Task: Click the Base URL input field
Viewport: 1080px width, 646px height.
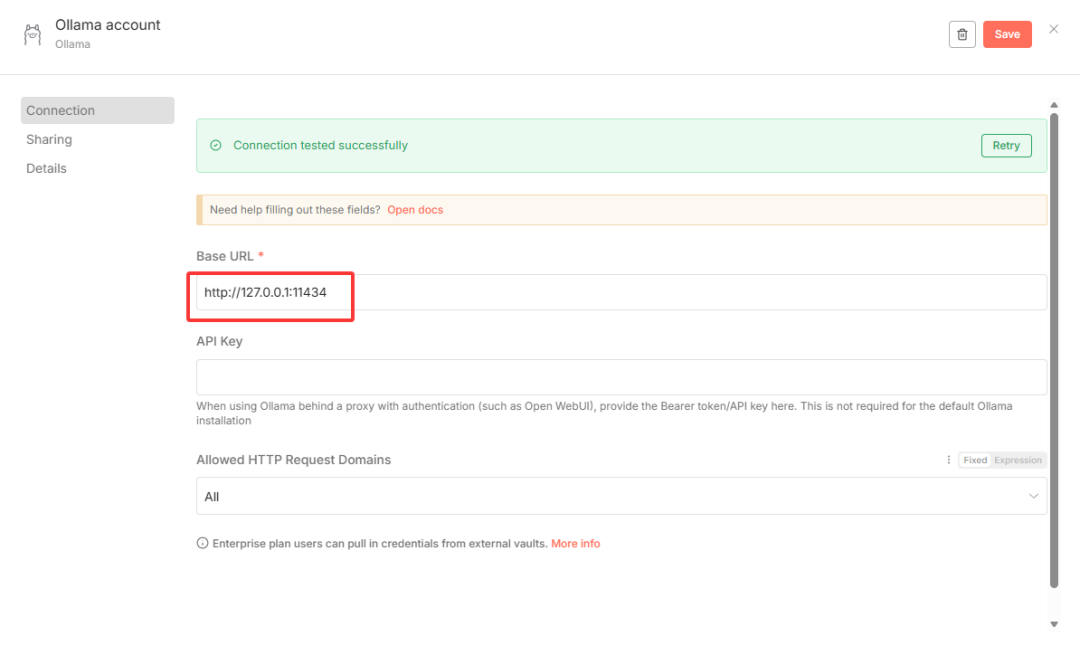Action: 621,292
